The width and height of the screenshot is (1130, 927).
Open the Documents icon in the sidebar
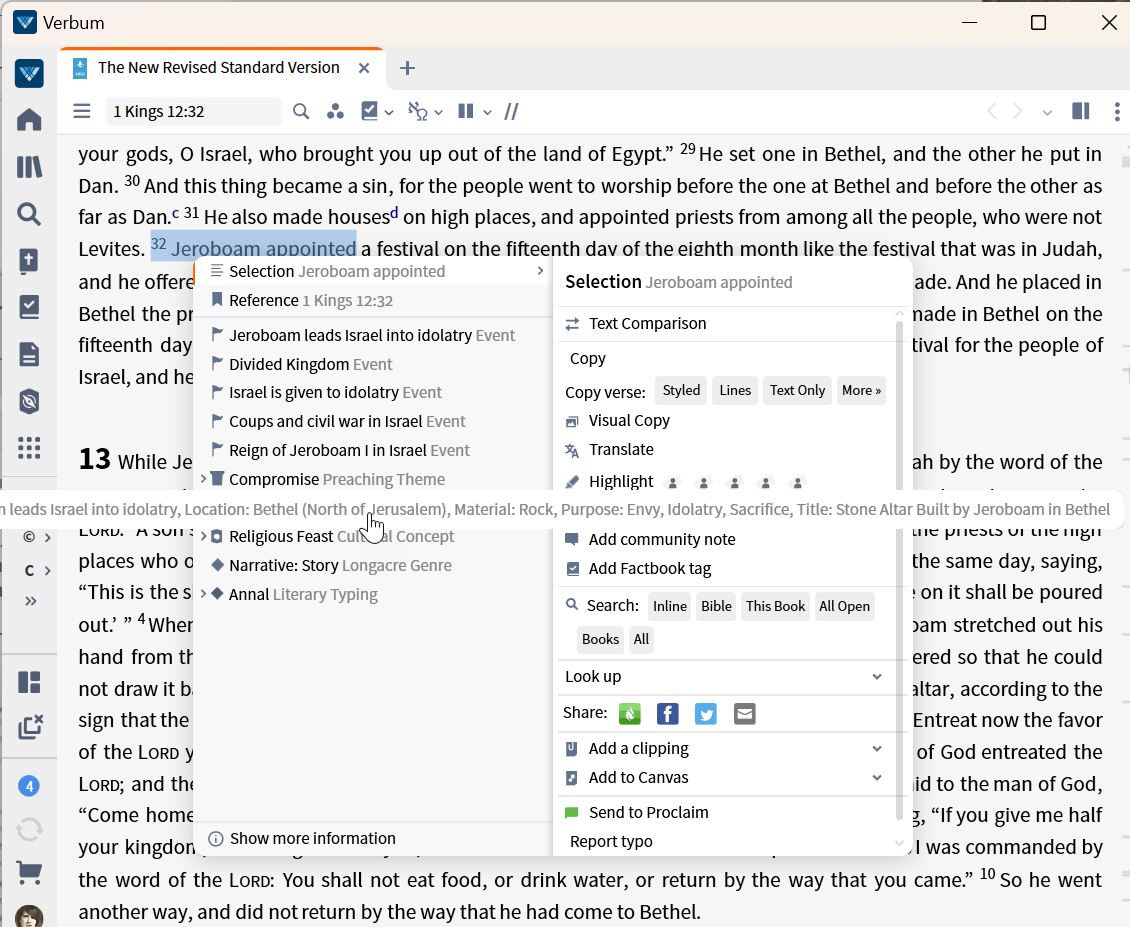[x=29, y=355]
